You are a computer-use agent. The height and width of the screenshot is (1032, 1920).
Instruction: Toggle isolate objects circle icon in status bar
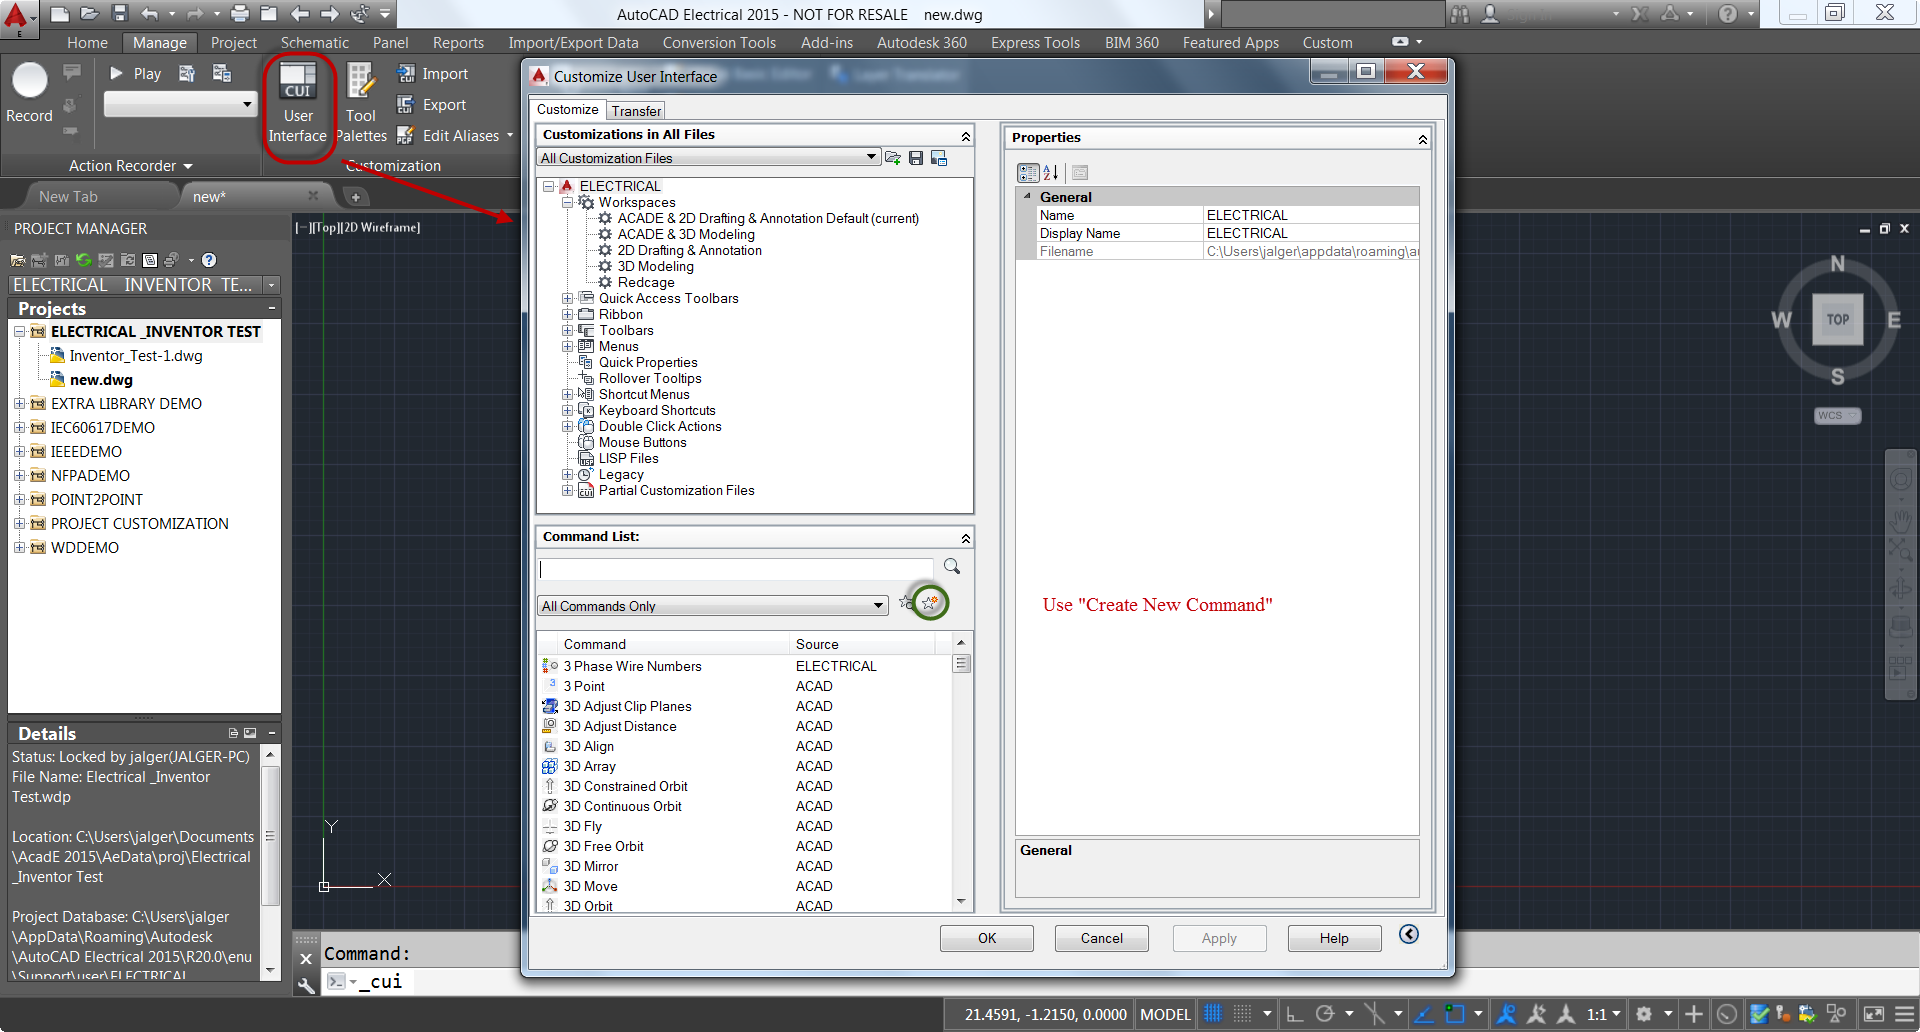click(x=1726, y=1014)
